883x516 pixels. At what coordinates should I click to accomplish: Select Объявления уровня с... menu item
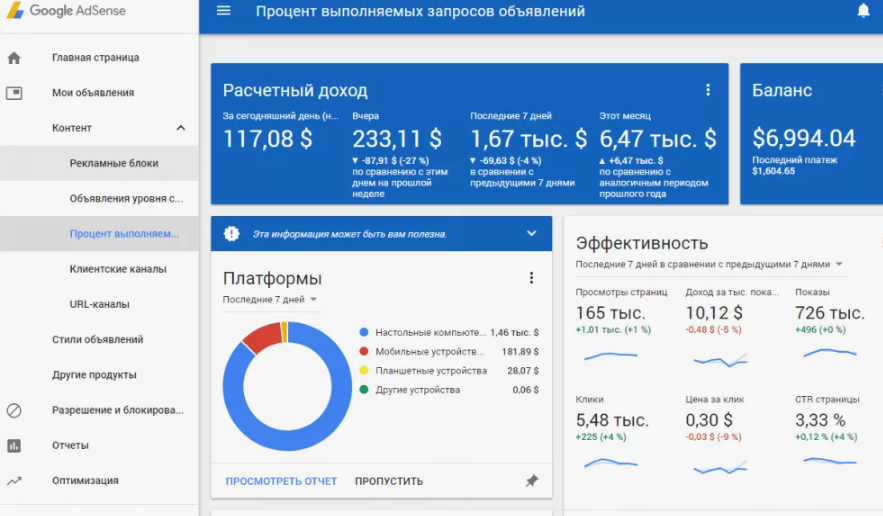pyautogui.click(x=99, y=198)
